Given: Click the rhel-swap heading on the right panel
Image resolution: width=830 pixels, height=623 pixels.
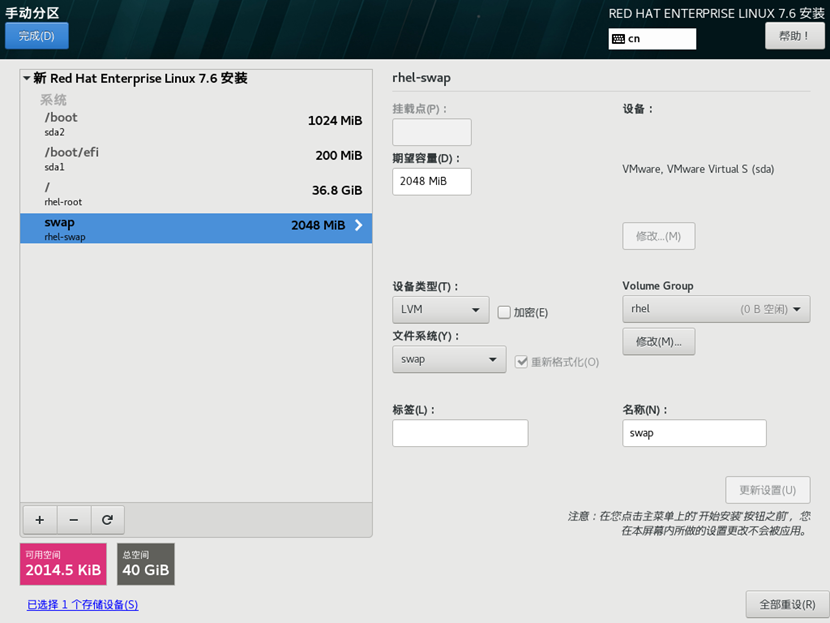Looking at the screenshot, I should coord(421,78).
